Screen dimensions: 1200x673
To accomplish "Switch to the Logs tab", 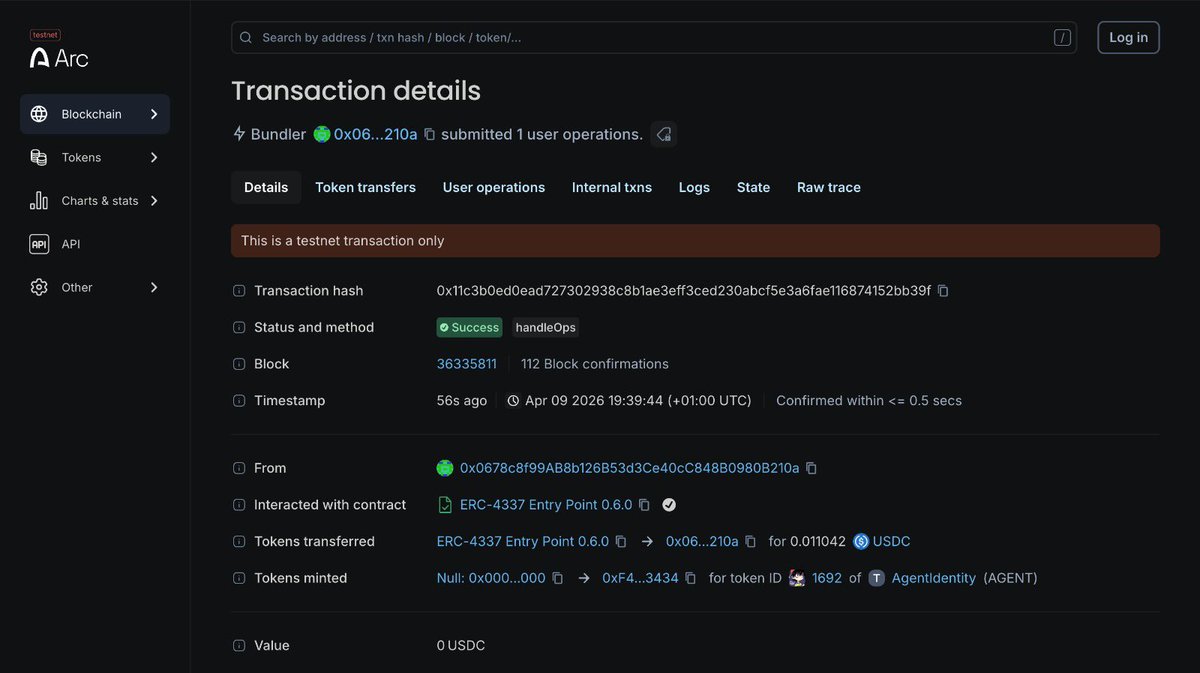I will (694, 187).
